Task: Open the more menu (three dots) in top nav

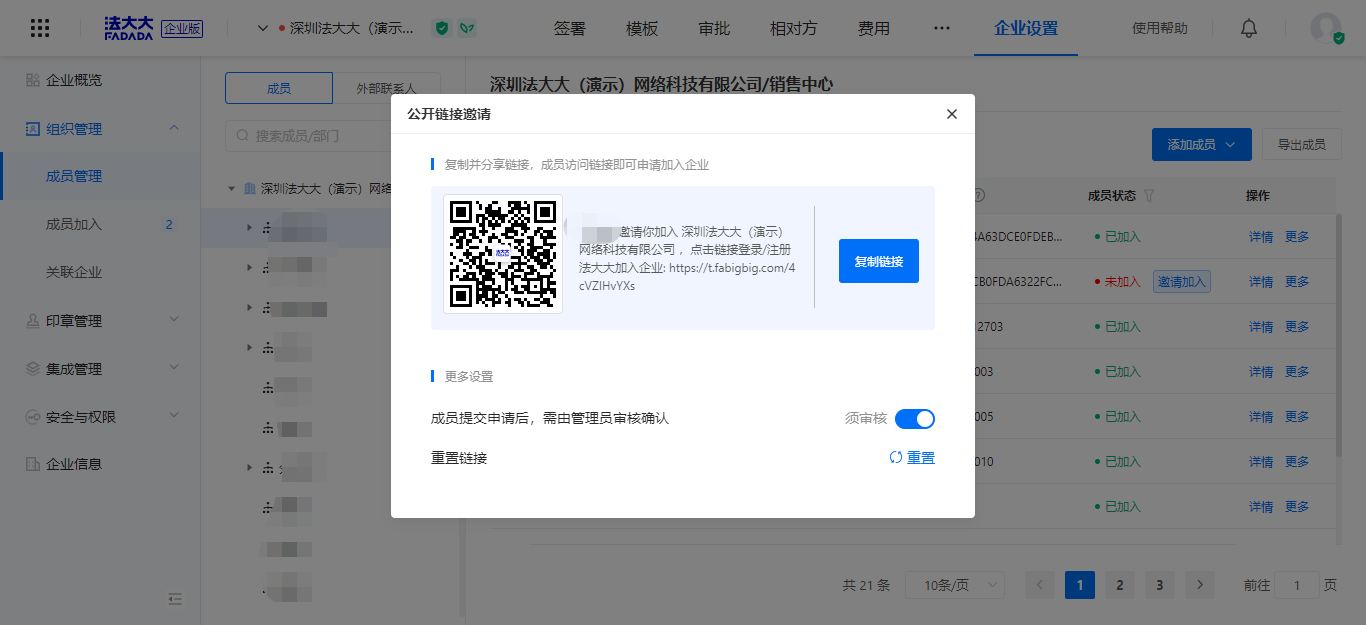Action: coord(941,28)
